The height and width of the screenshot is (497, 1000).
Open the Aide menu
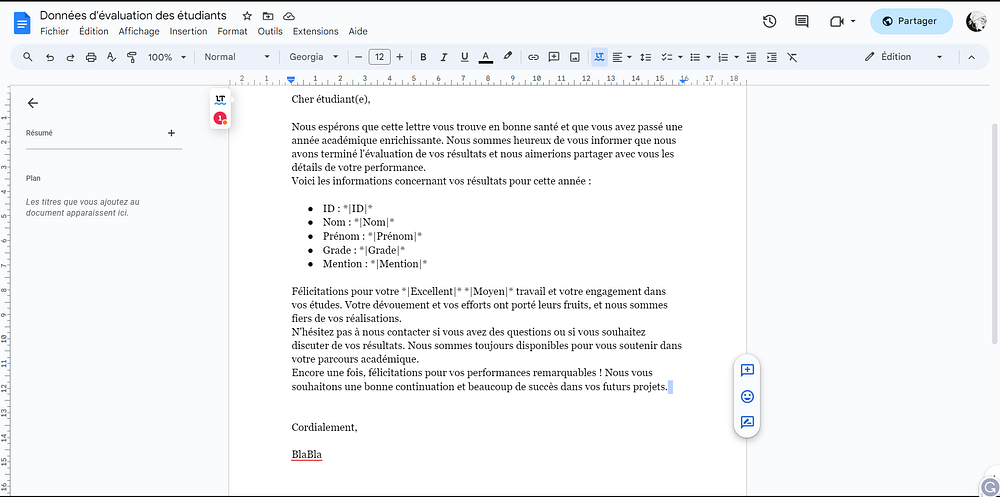pos(358,31)
